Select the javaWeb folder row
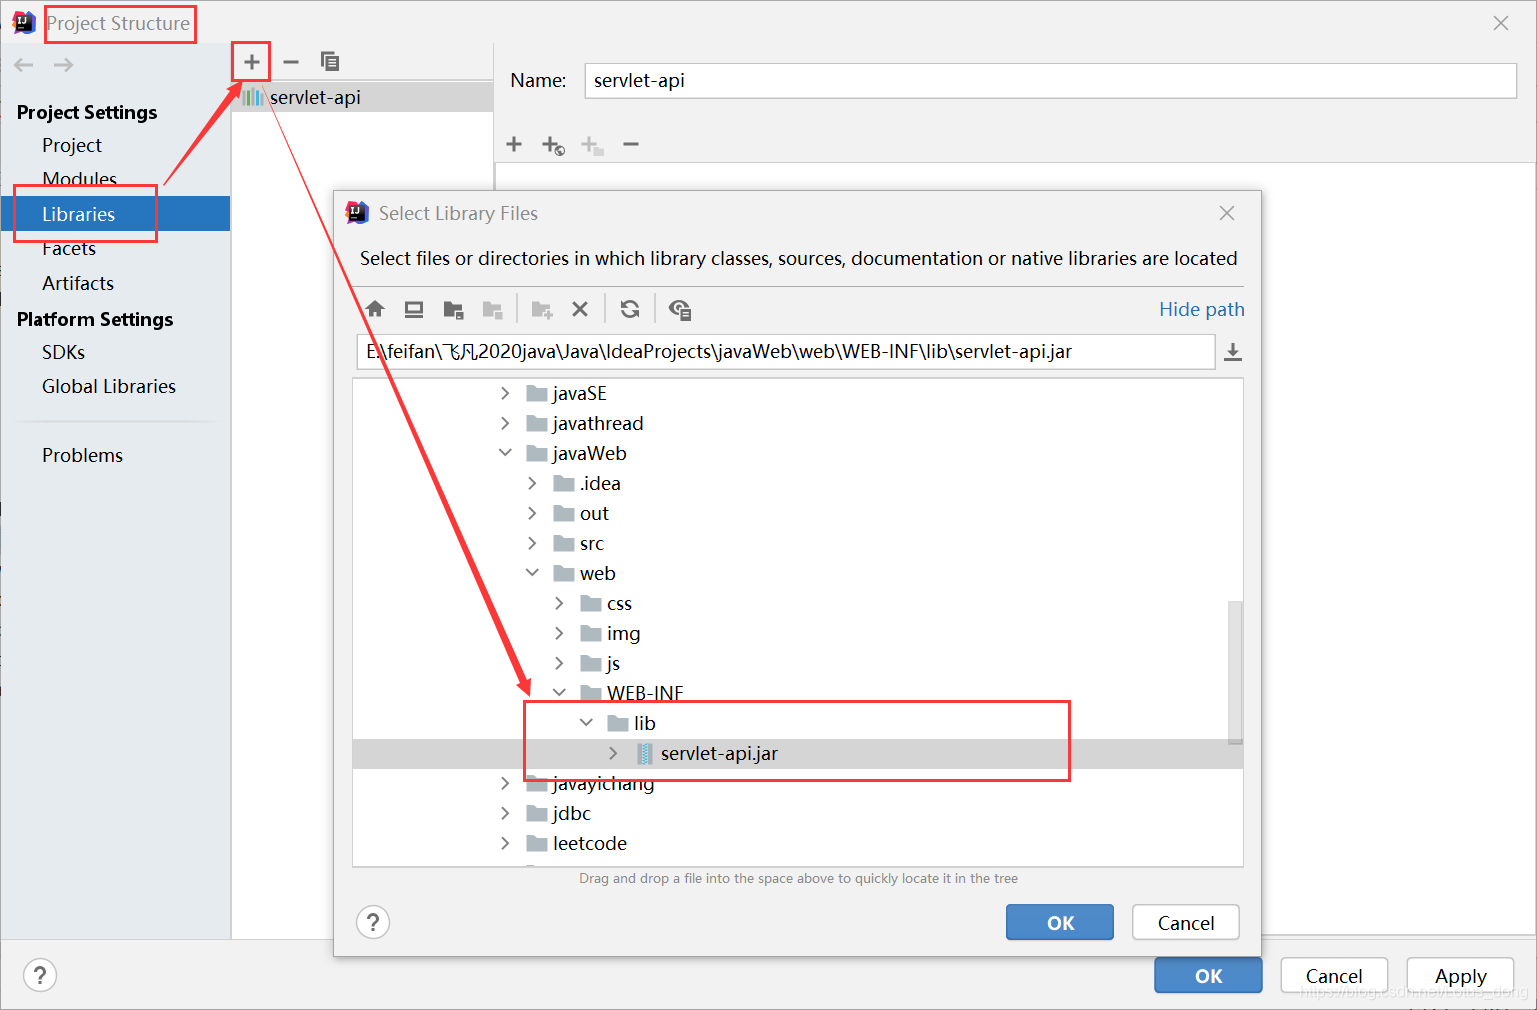The image size is (1537, 1010). point(798,453)
